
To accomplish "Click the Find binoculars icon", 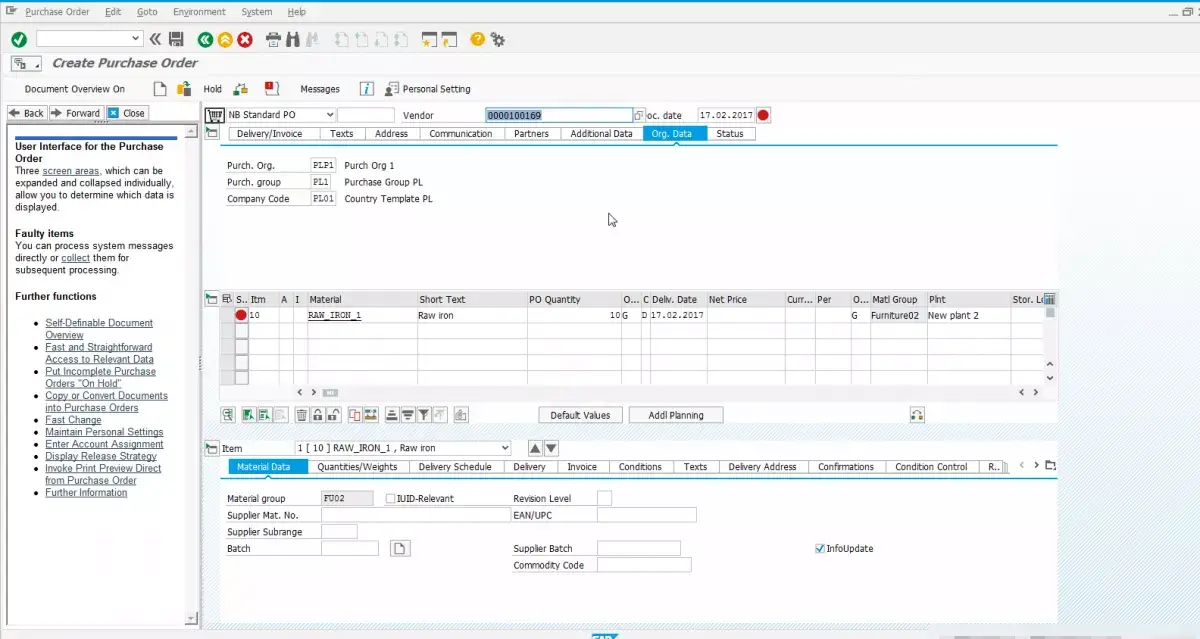I will click(x=293, y=39).
